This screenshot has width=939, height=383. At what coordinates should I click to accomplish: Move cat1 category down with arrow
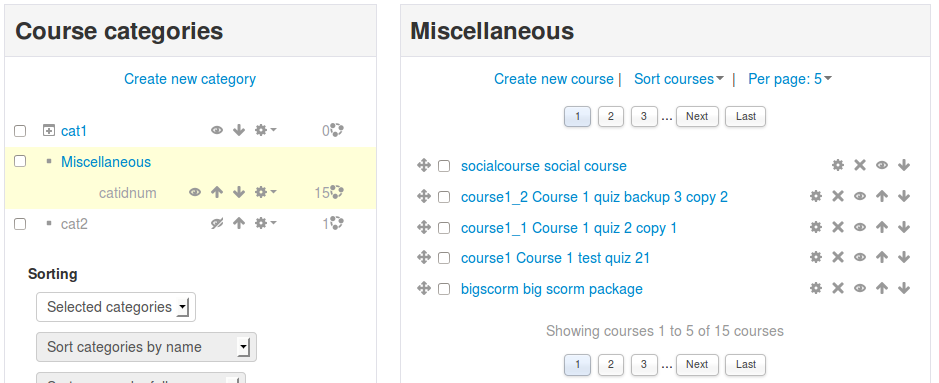(239, 130)
